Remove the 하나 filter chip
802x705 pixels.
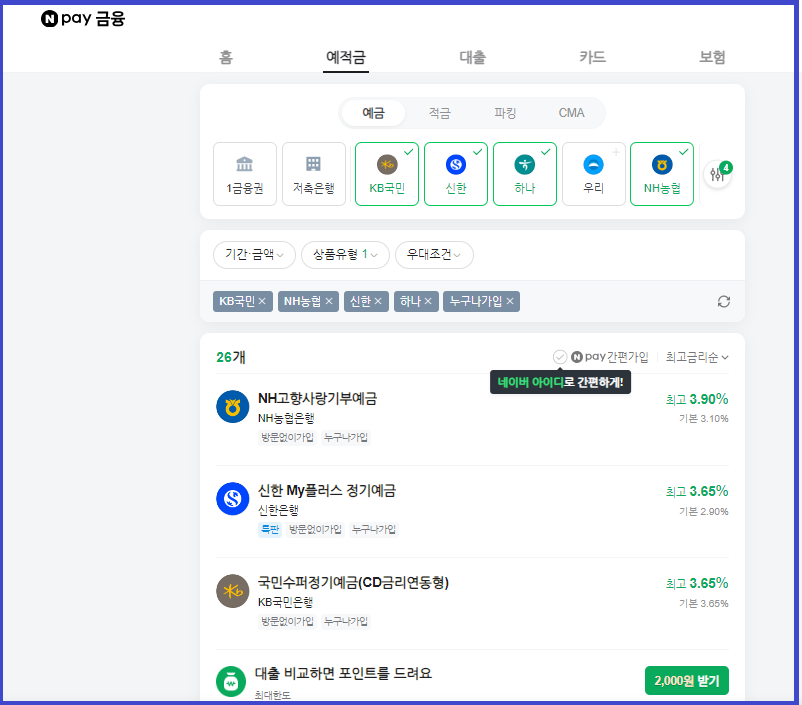(428, 301)
